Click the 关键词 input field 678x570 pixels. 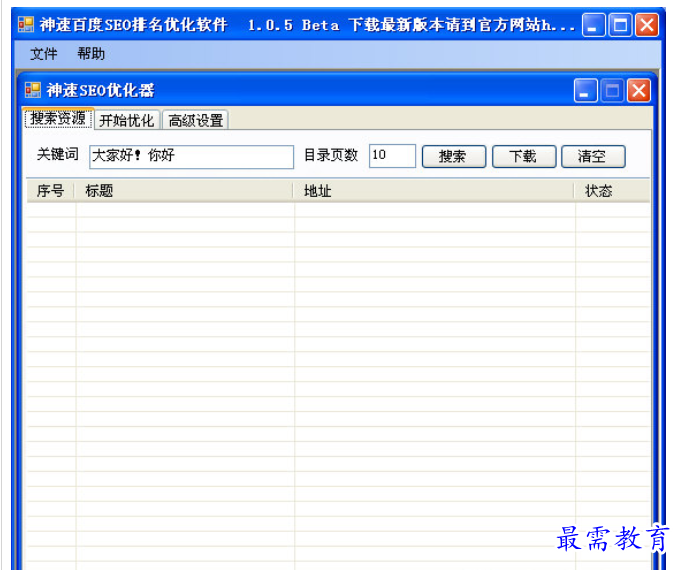click(x=191, y=156)
